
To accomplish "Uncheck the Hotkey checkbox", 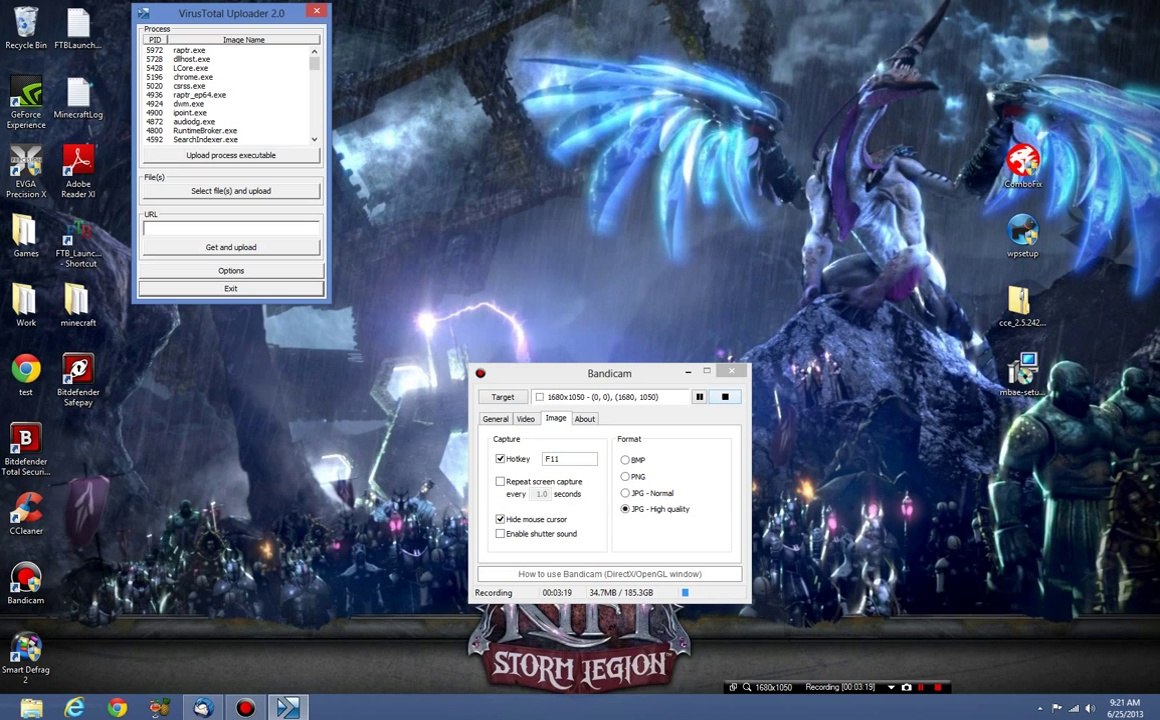I will (500, 459).
